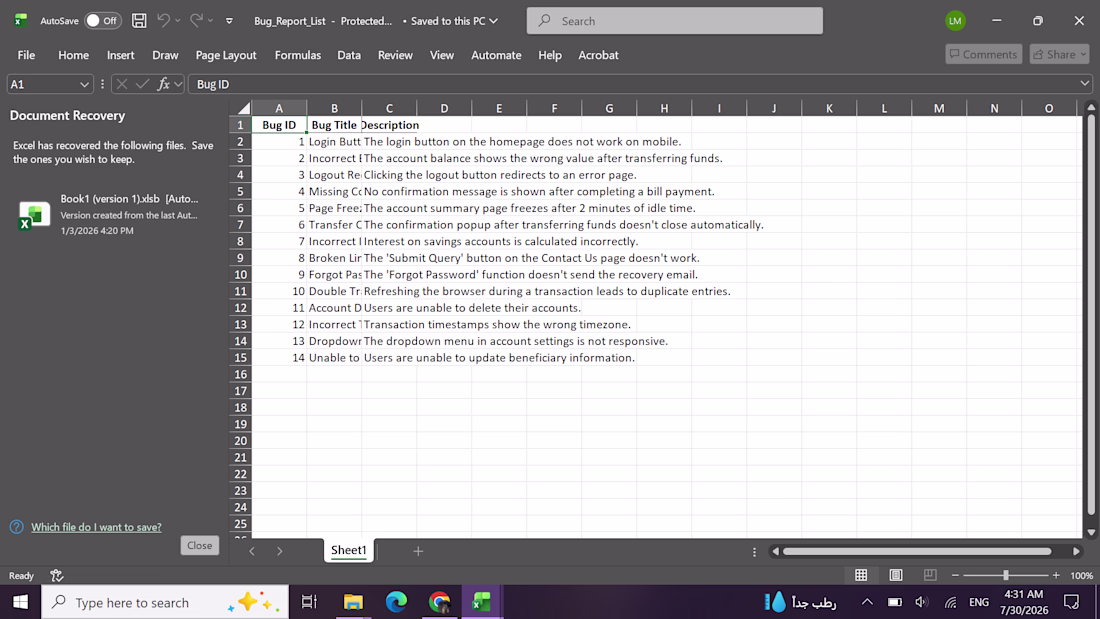Click vertical scrollbar down arrow
1100x619 pixels.
click(x=1091, y=532)
